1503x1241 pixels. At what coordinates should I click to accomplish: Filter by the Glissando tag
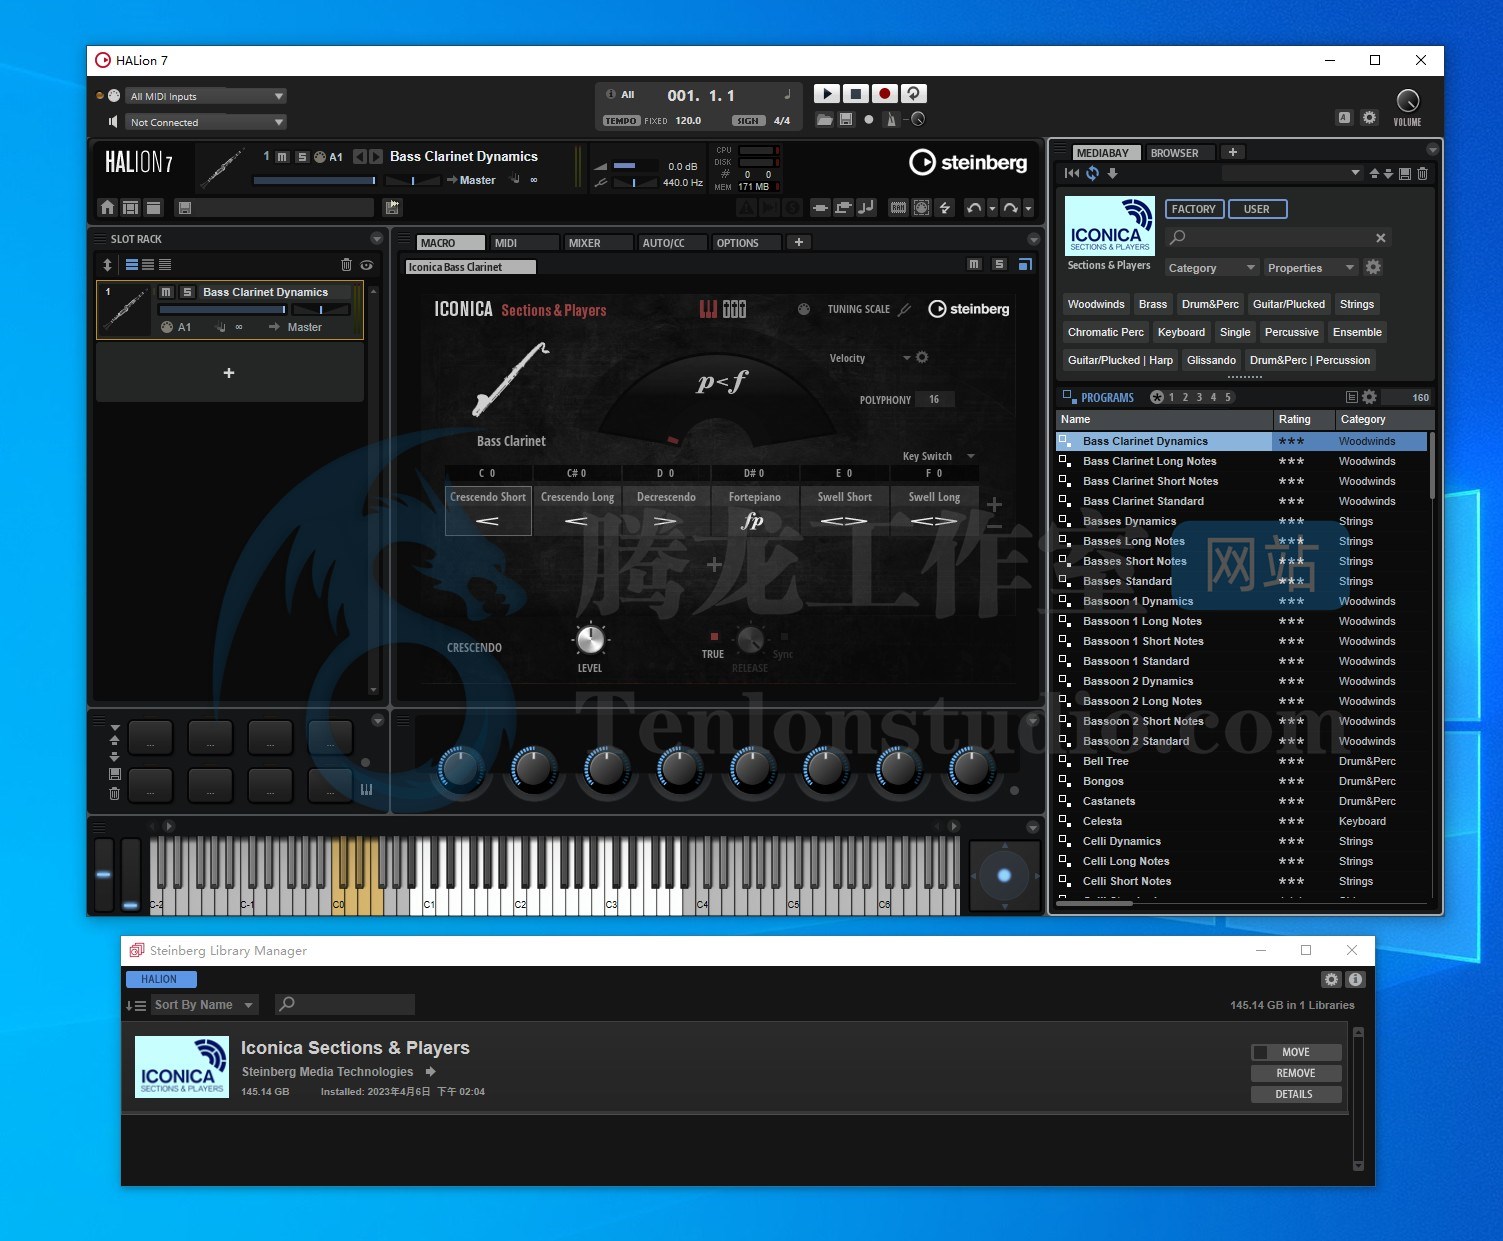coord(1211,360)
